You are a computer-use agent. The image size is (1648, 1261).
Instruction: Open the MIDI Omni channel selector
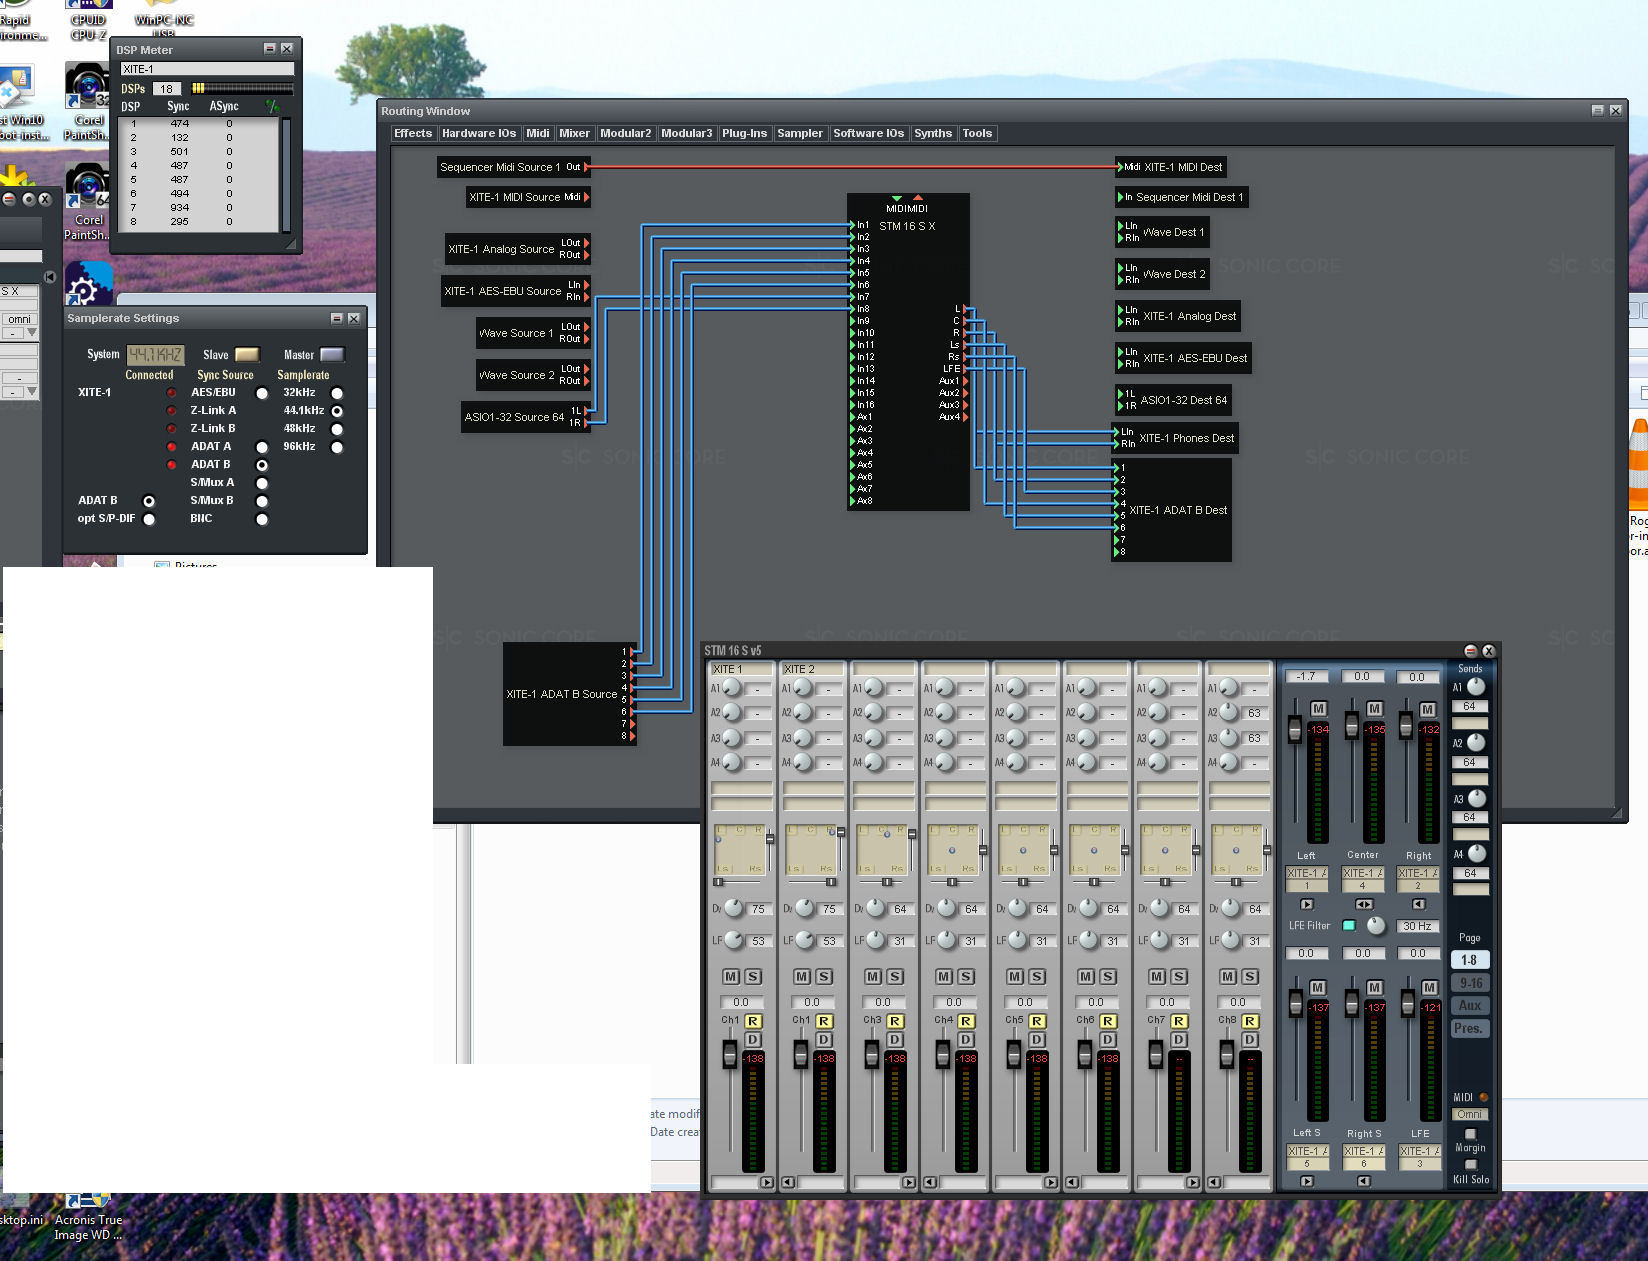coord(1470,1114)
